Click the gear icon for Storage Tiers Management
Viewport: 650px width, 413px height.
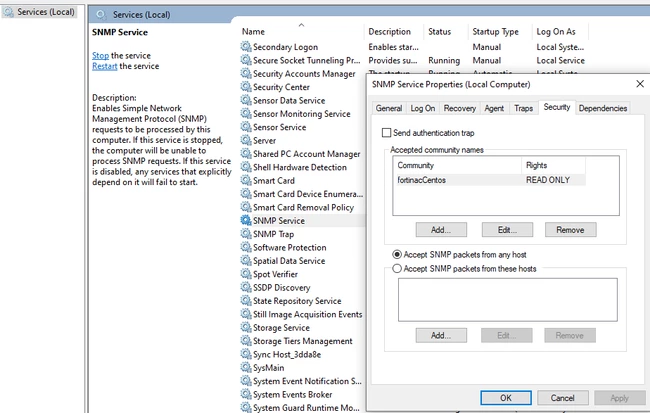tap(246, 341)
